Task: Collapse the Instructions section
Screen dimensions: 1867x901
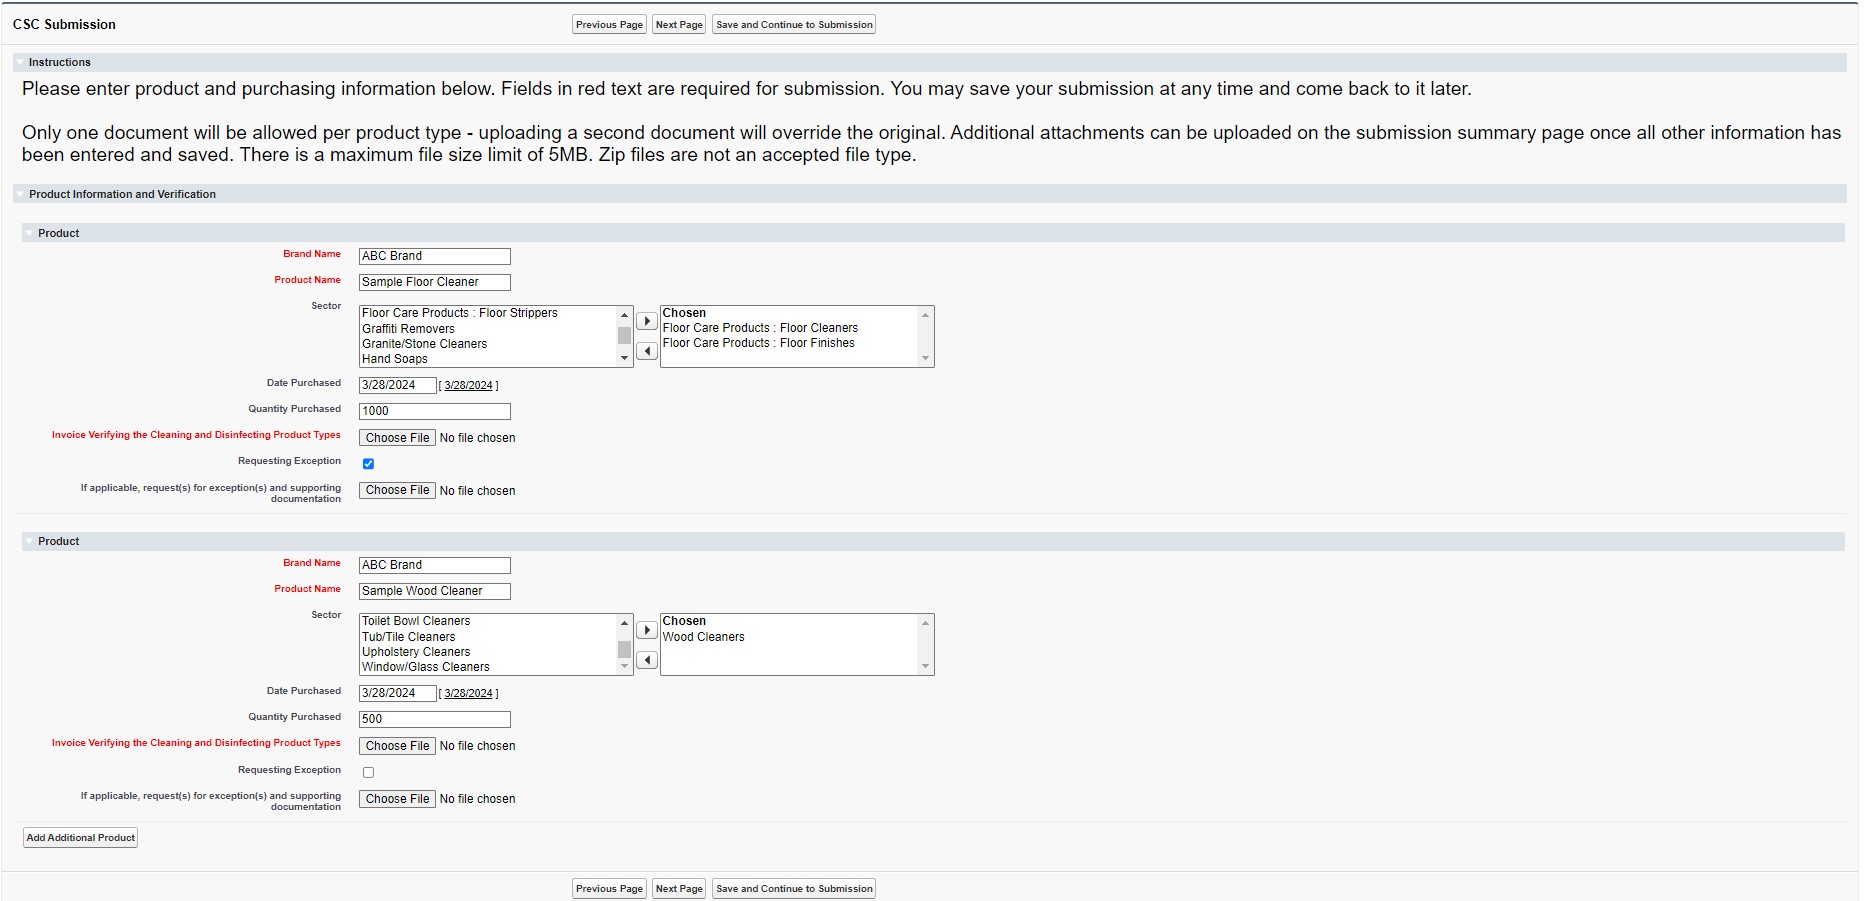Action: click(20, 63)
